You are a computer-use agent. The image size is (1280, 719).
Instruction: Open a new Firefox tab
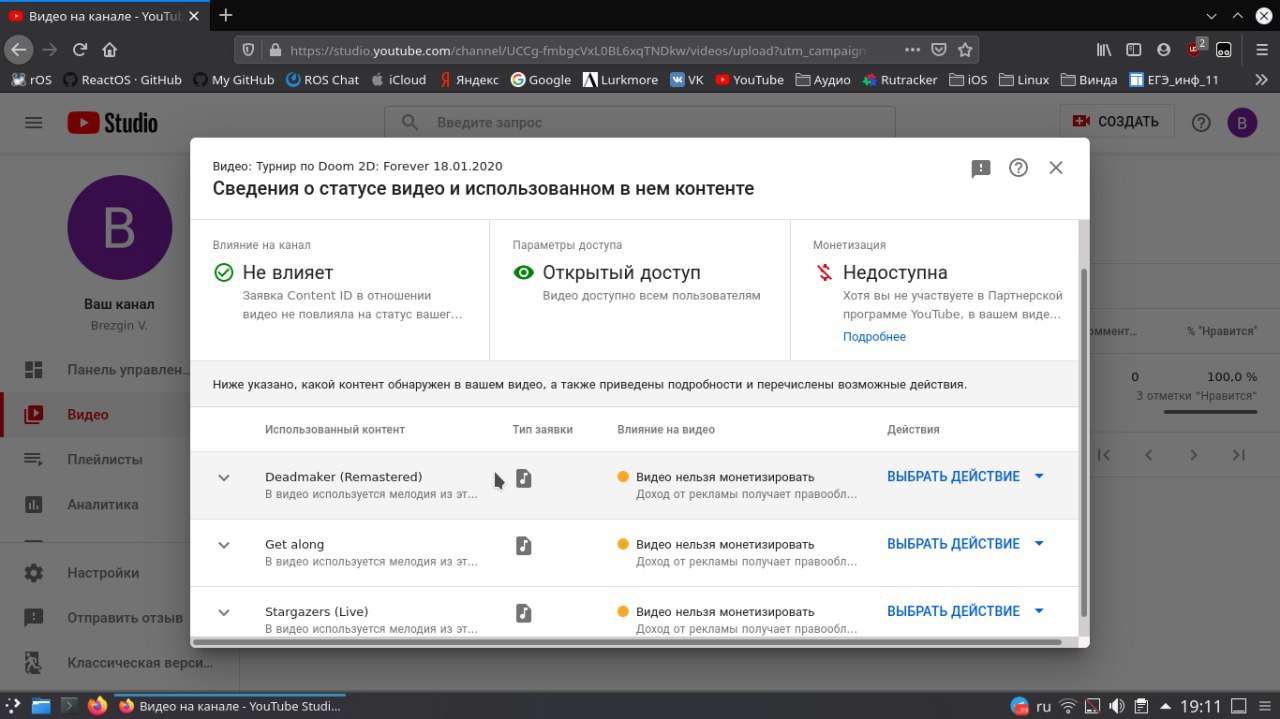pos(226,15)
